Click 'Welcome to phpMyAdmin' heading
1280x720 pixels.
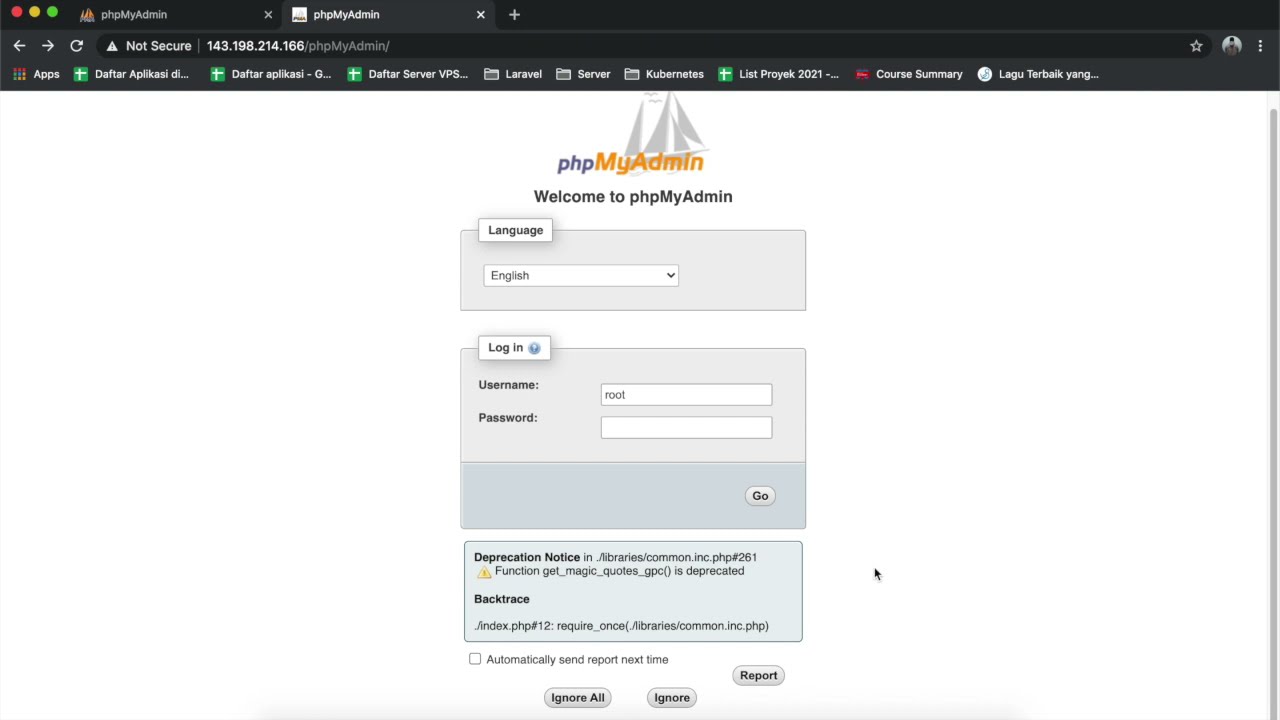click(x=633, y=197)
